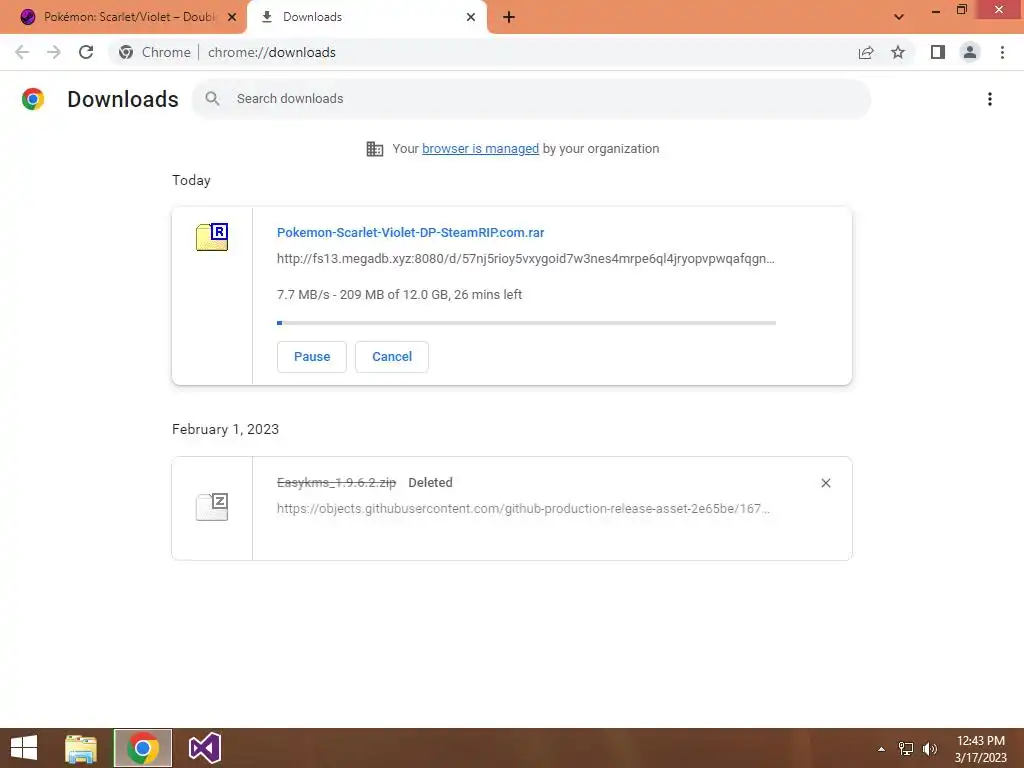Open Chrome's three-dot main menu
Image resolution: width=1024 pixels, height=768 pixels.
point(1002,52)
